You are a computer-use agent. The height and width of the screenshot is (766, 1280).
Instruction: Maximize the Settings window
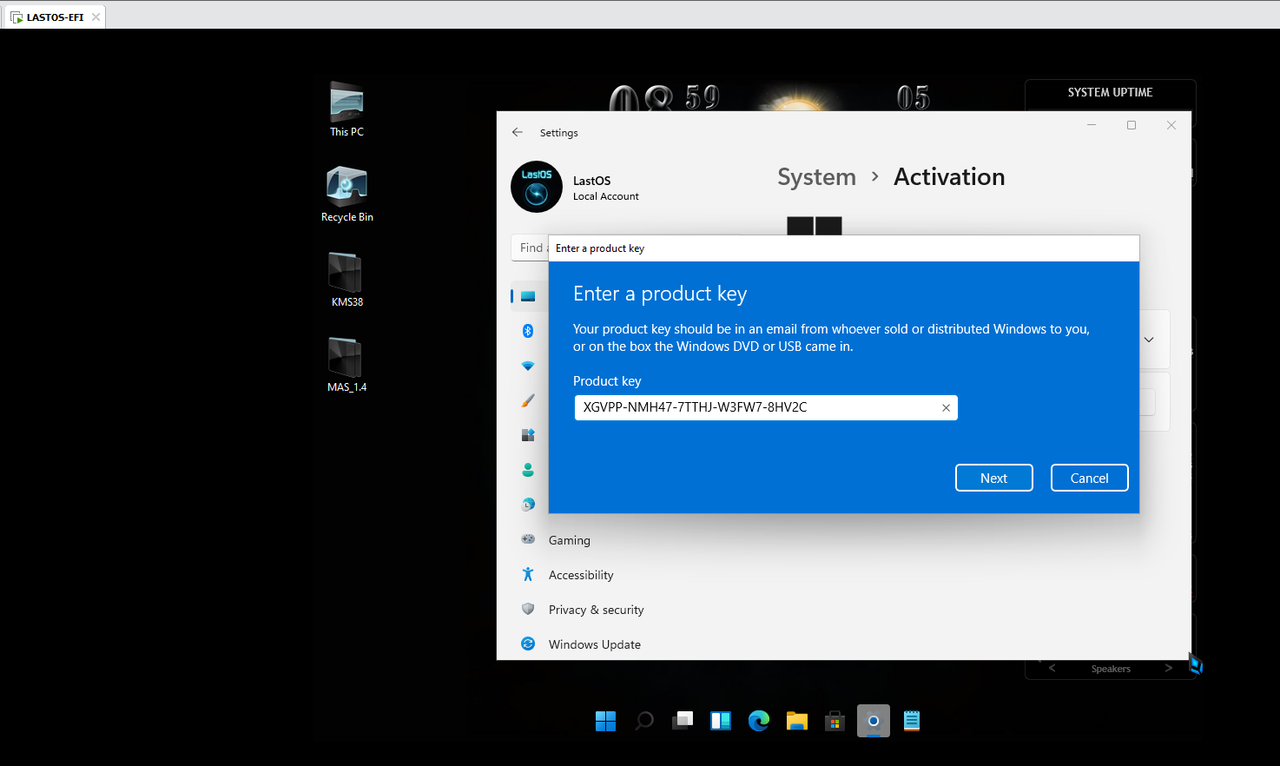1131,125
